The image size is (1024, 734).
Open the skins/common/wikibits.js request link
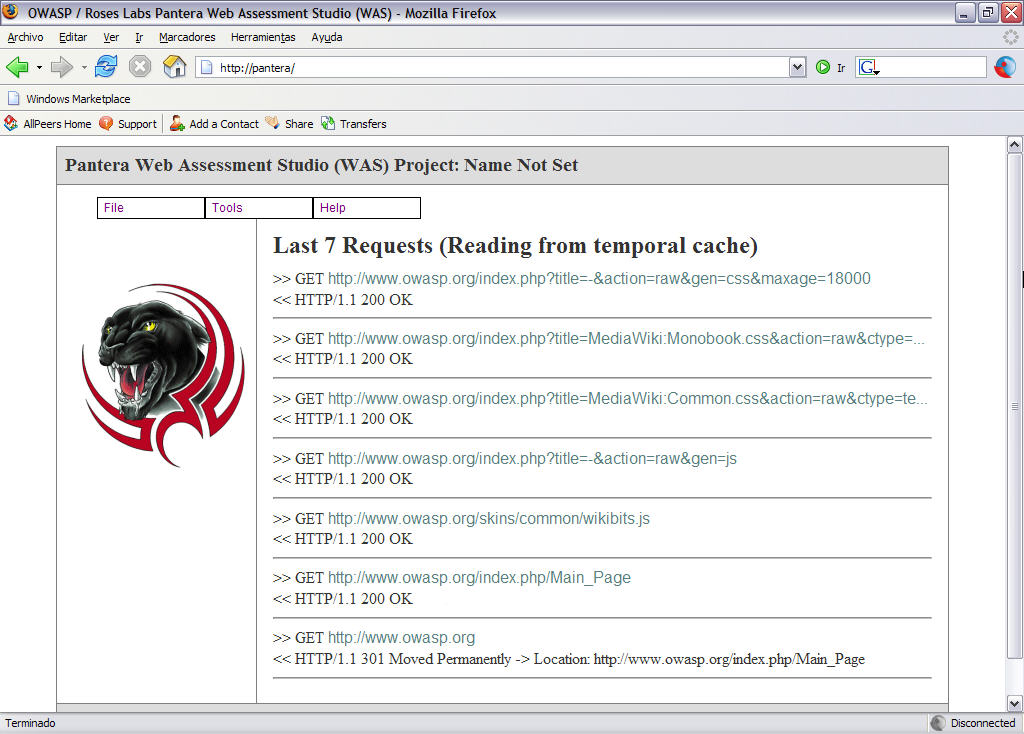[488, 519]
